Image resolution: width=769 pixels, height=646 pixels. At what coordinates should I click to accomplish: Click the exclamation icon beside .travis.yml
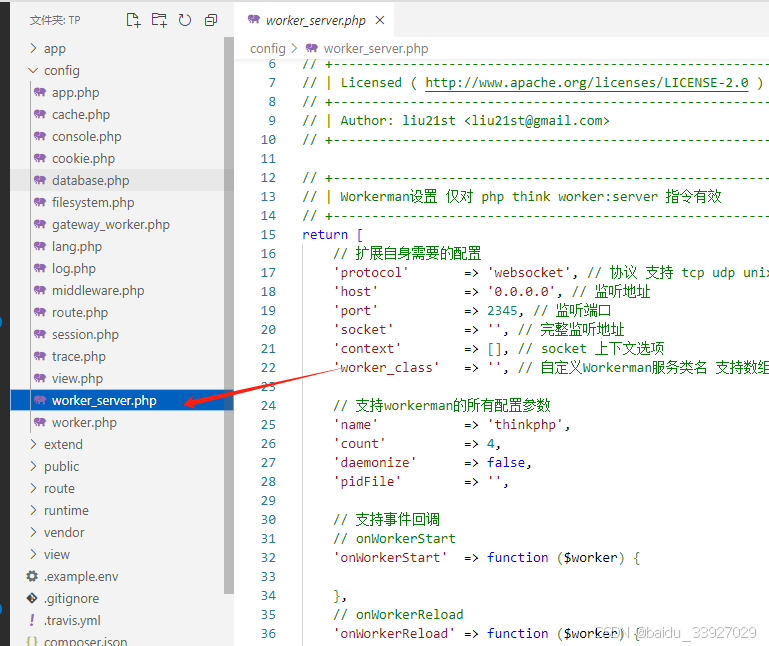point(32,620)
